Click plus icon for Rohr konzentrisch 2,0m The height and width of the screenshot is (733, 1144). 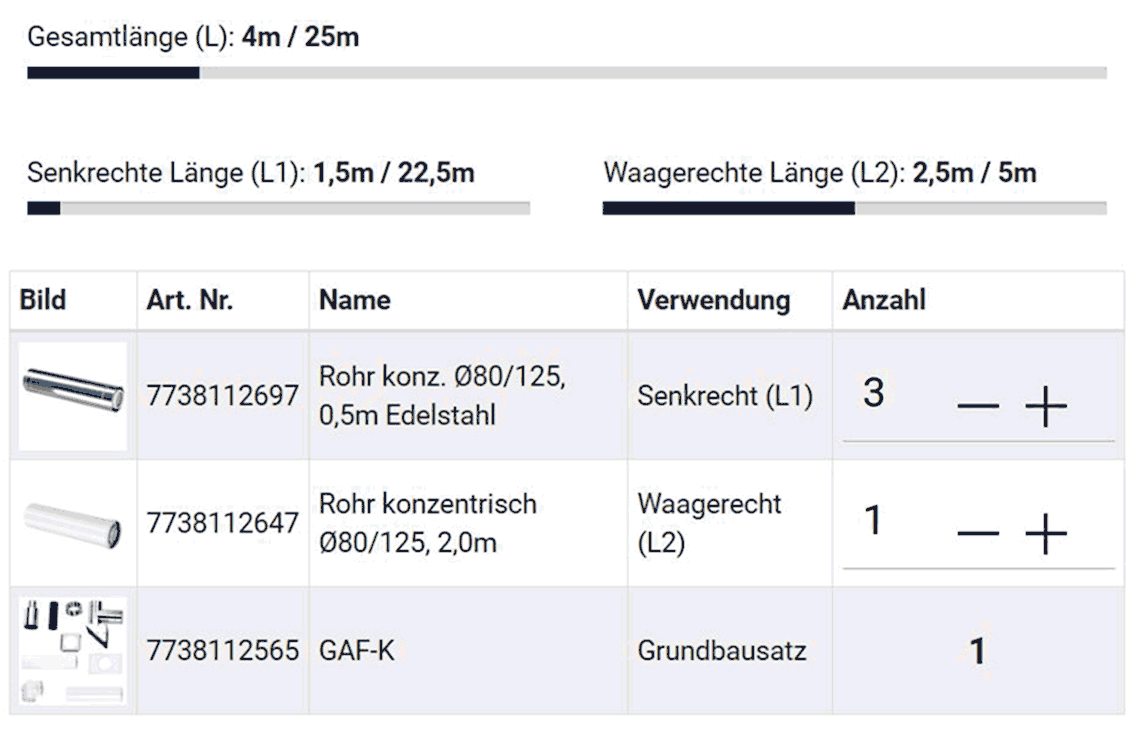[1046, 533]
